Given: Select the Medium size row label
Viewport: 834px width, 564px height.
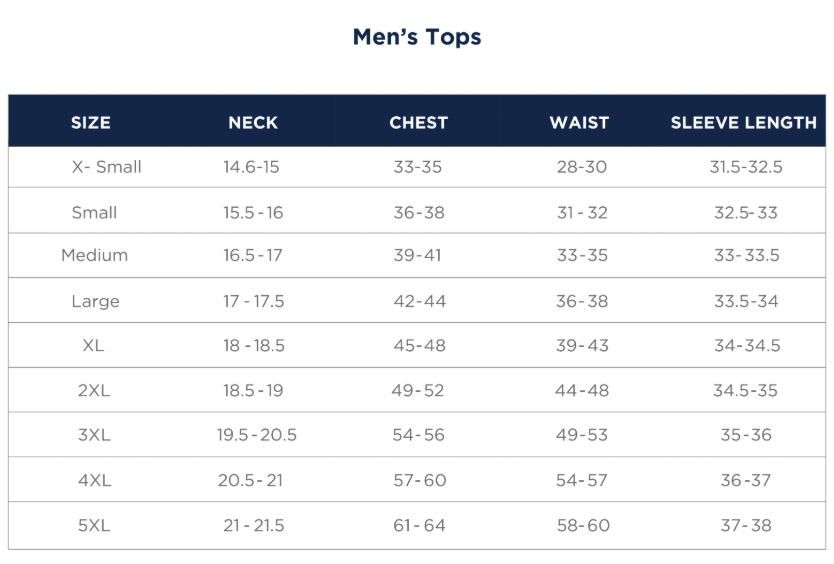Looking at the screenshot, I should 94,255.
